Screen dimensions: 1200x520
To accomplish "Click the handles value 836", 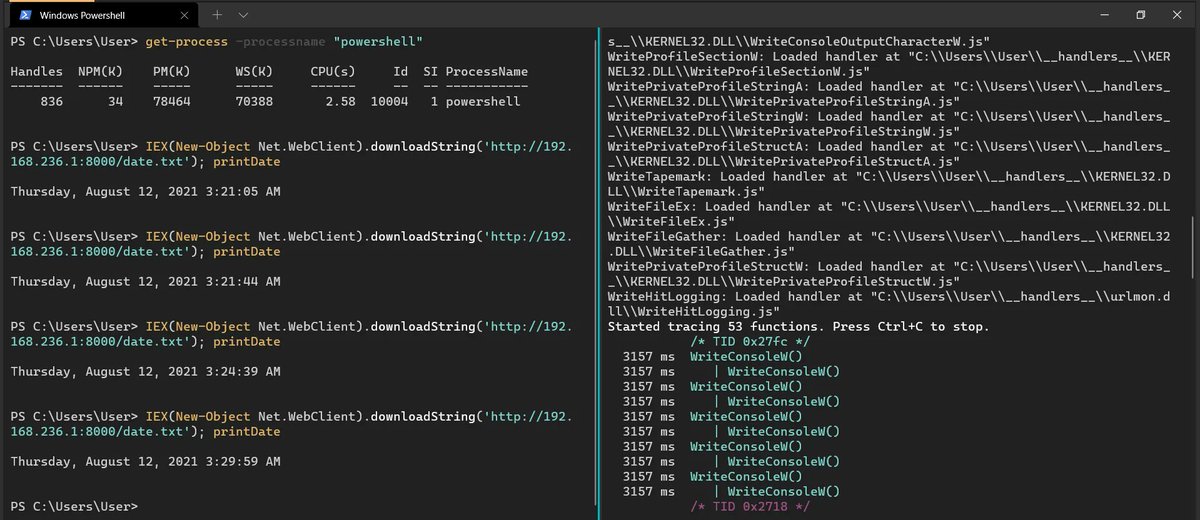I will 52,102.
